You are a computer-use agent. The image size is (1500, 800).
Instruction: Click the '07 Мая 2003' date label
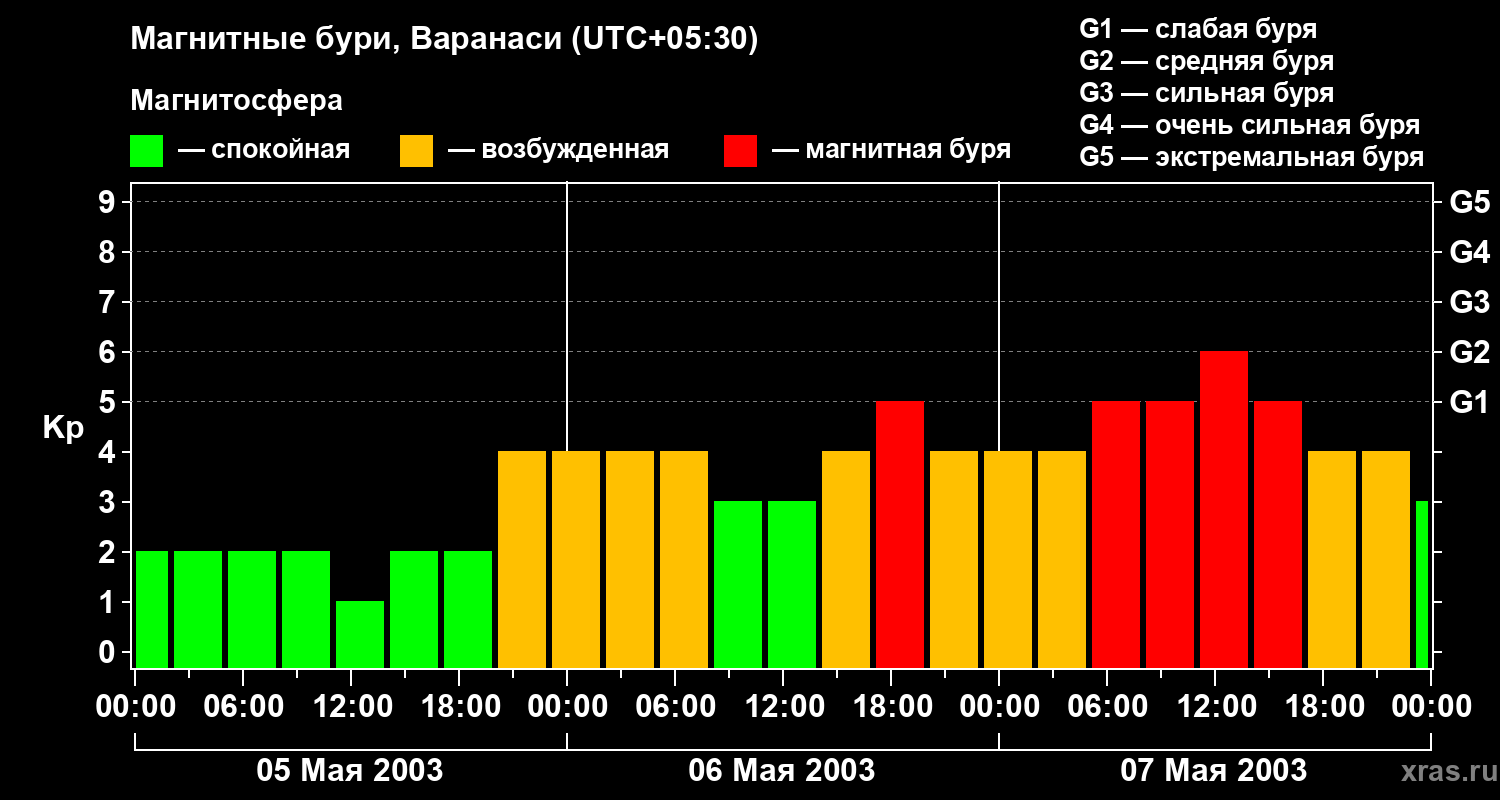(x=1214, y=770)
